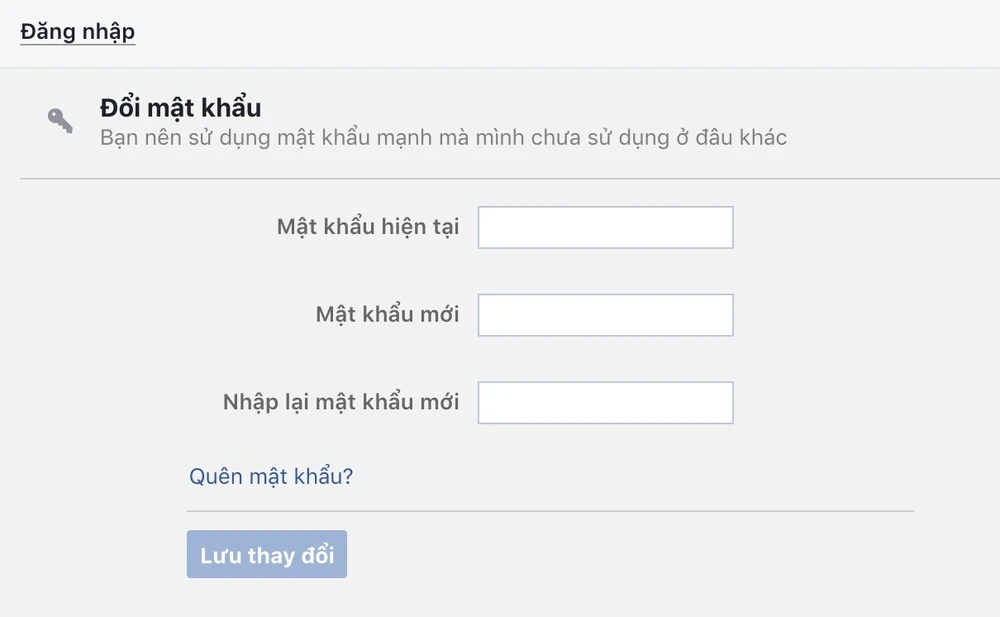Viewport: 1000px width, 617px height.
Task: Click the Quên mật khẩu? link
Action: 271,476
